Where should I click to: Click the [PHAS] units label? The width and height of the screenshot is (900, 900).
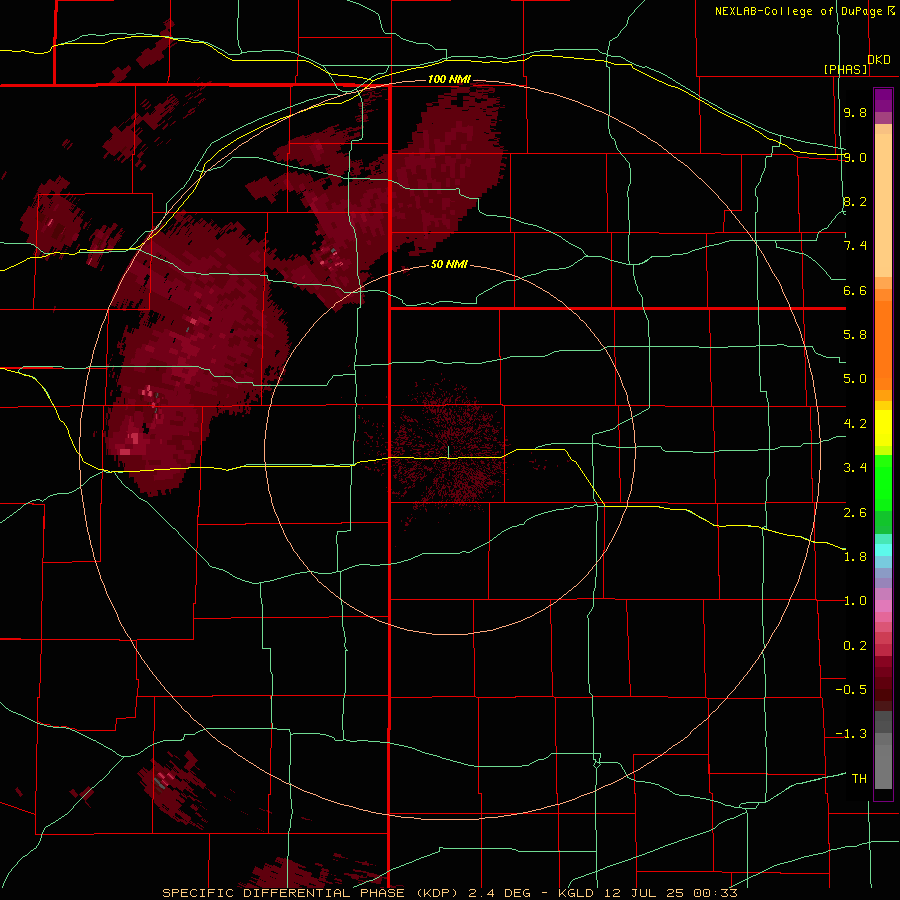[x=845, y=70]
